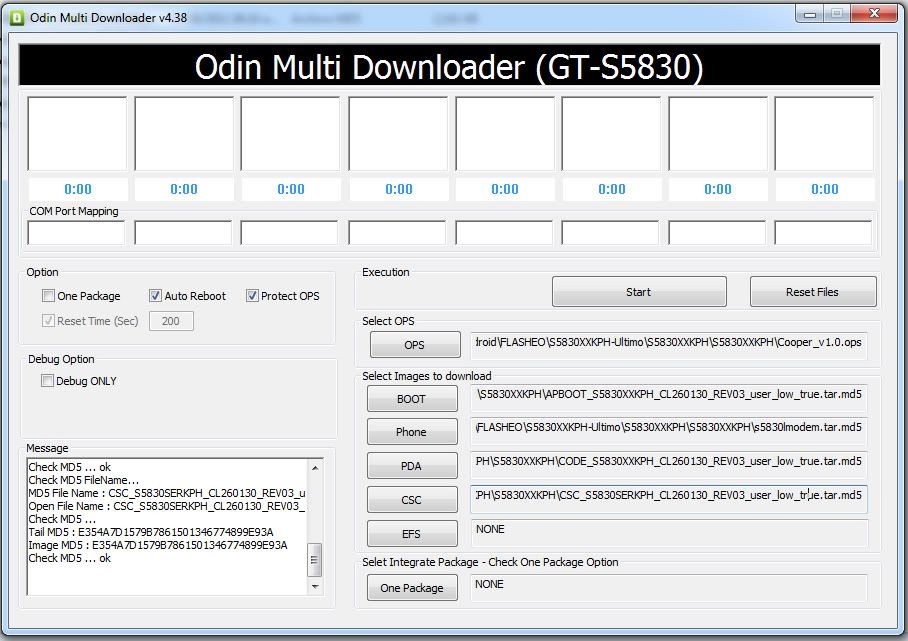Screen dimensions: 908x641
Task: Open the OPS file selector button
Action: [x=415, y=345]
